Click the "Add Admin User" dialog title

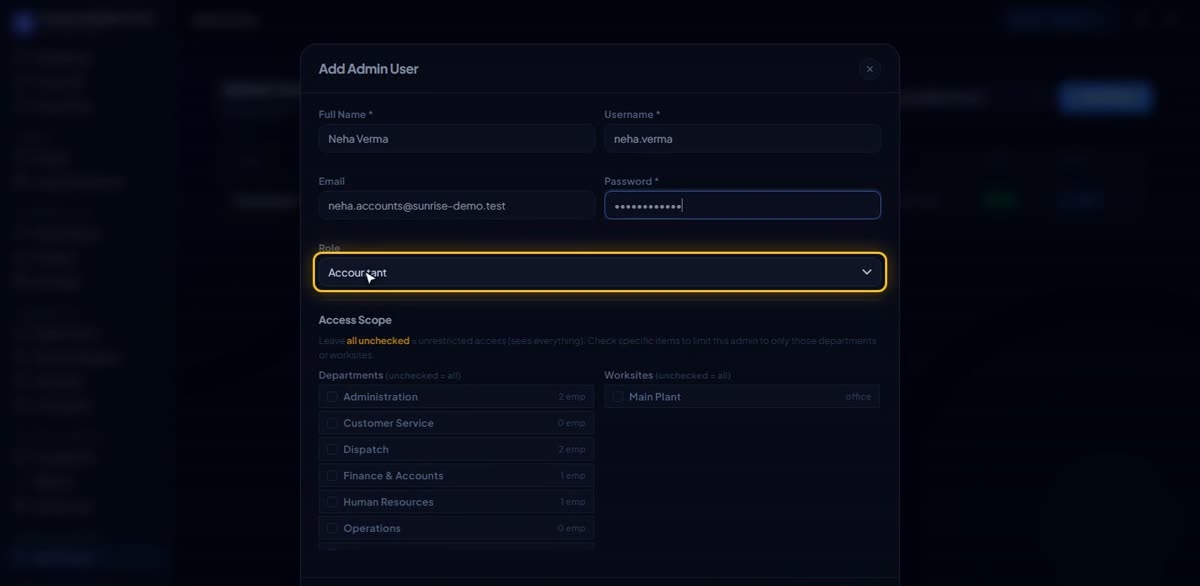(x=368, y=69)
